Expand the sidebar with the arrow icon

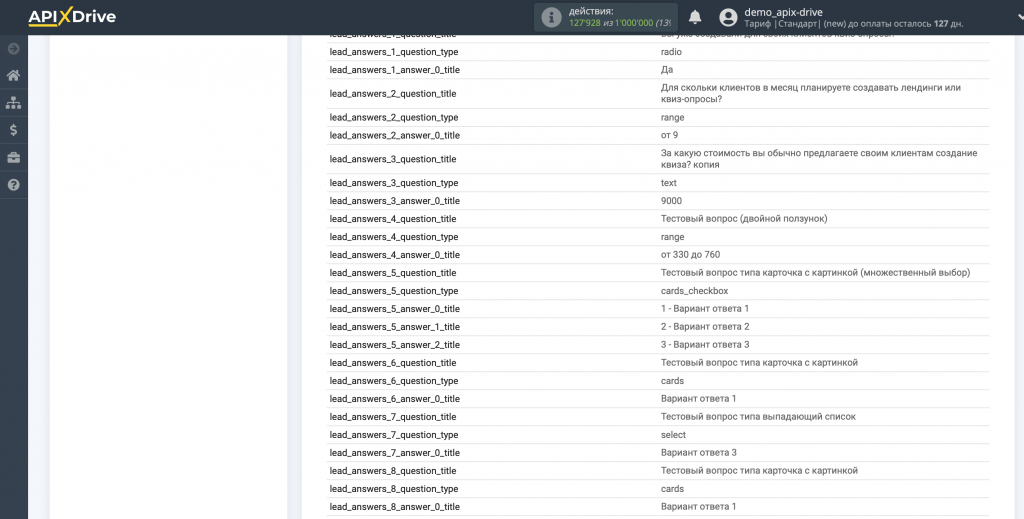tap(13, 48)
